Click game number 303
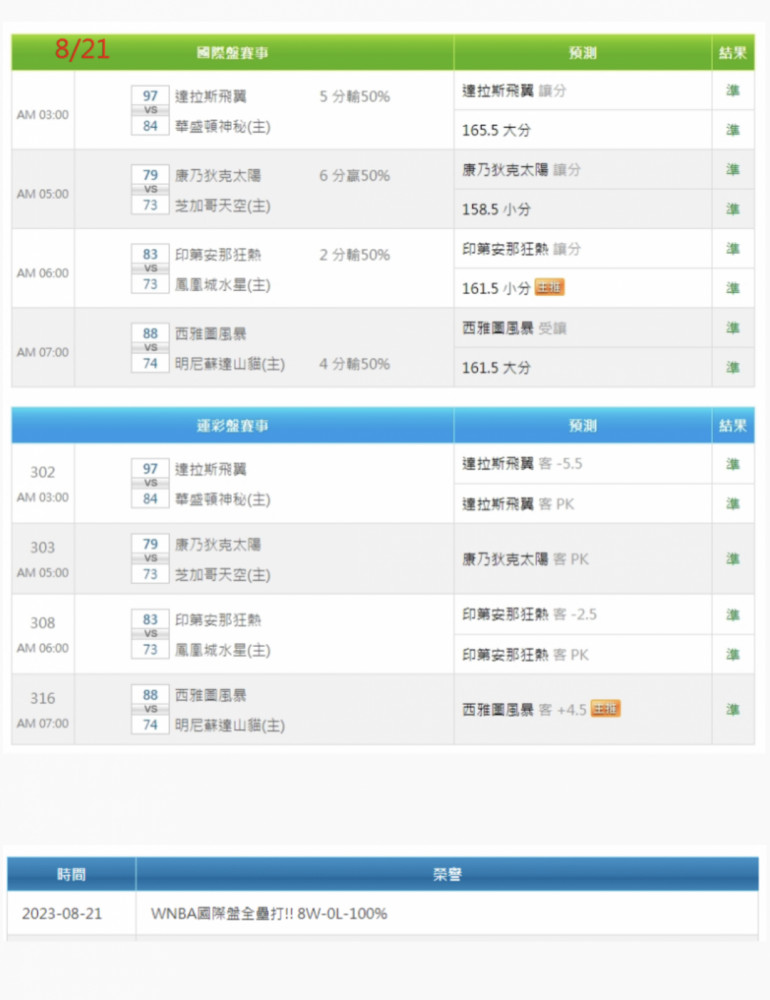This screenshot has width=770, height=1000. click(x=43, y=547)
